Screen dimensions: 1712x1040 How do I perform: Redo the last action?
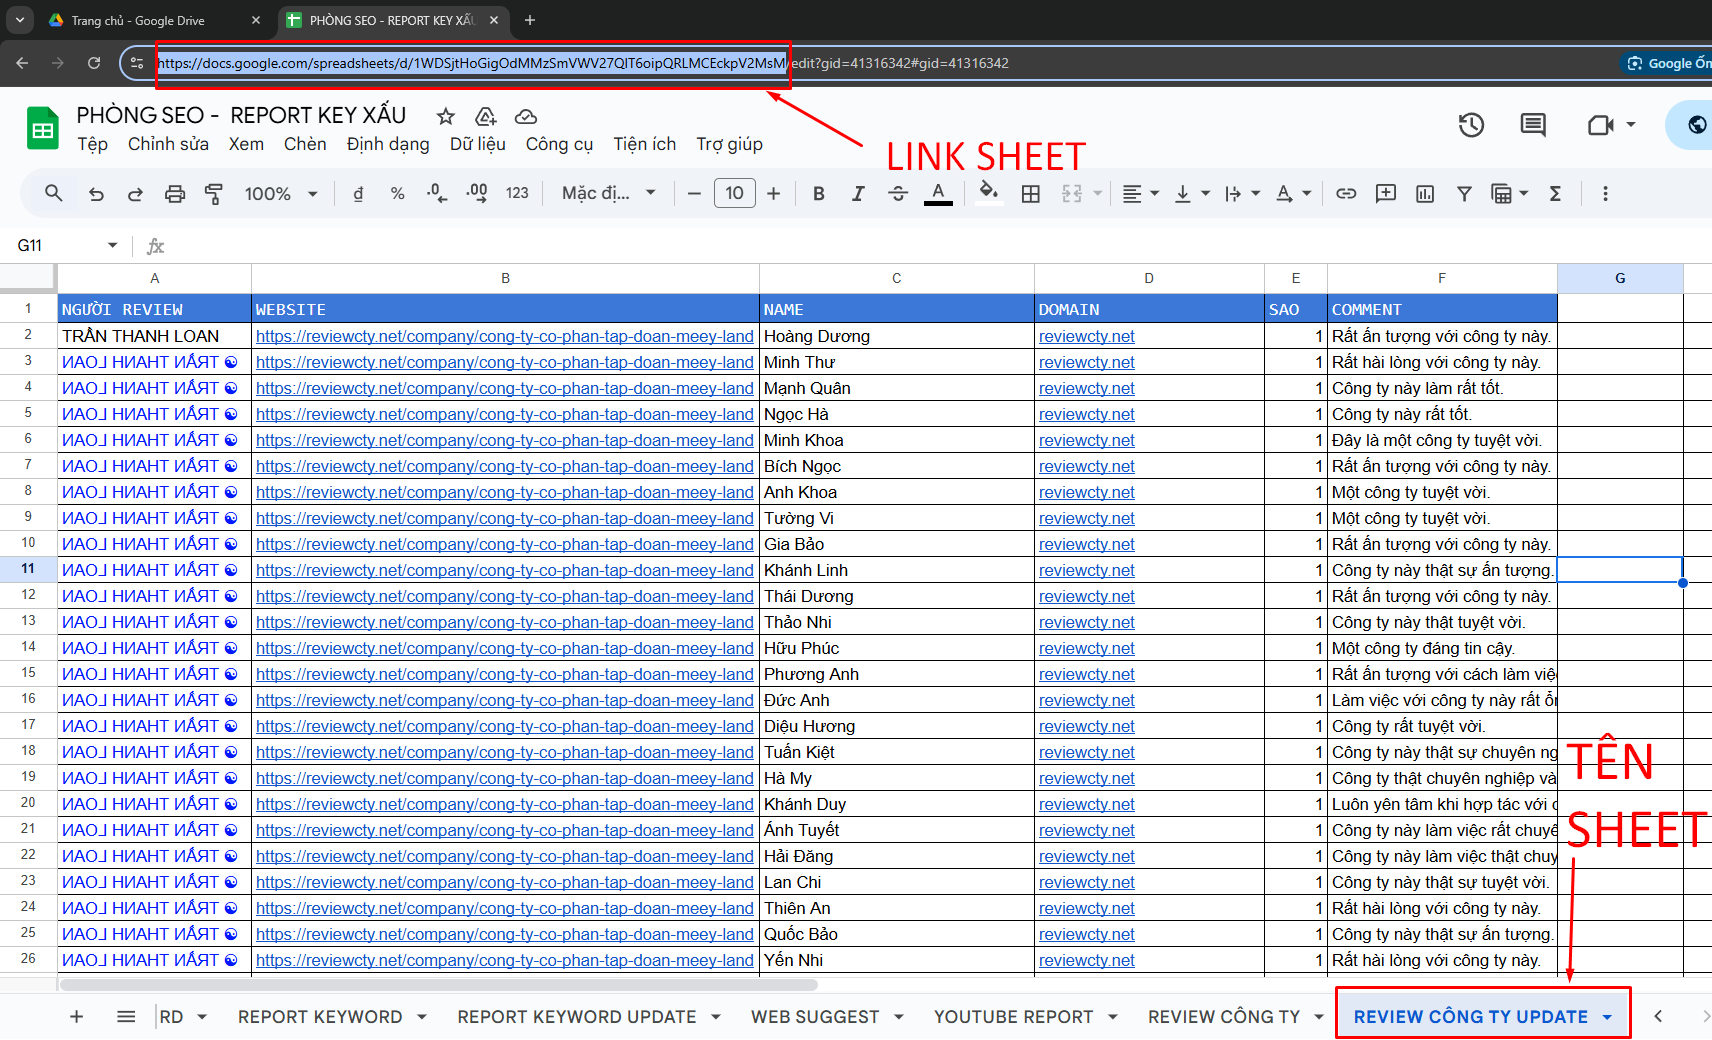(135, 193)
